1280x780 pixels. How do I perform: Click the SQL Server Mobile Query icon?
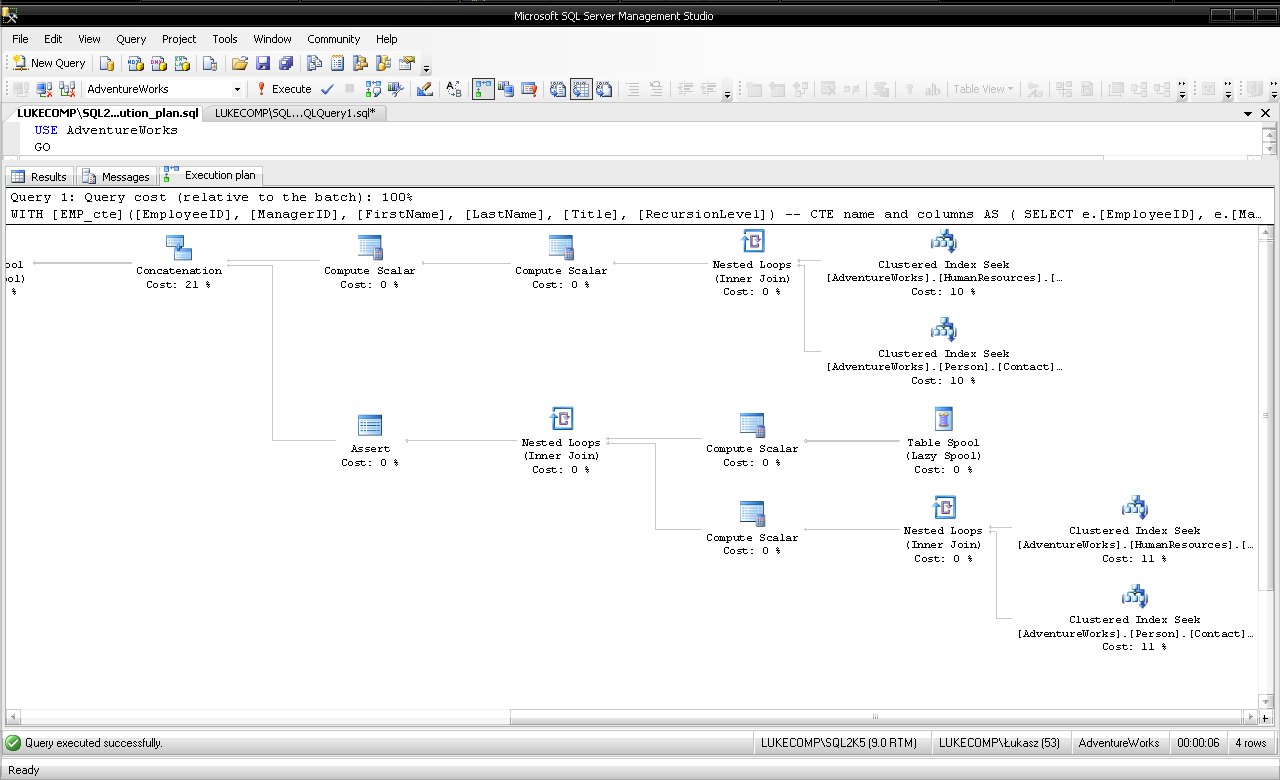pos(210,63)
